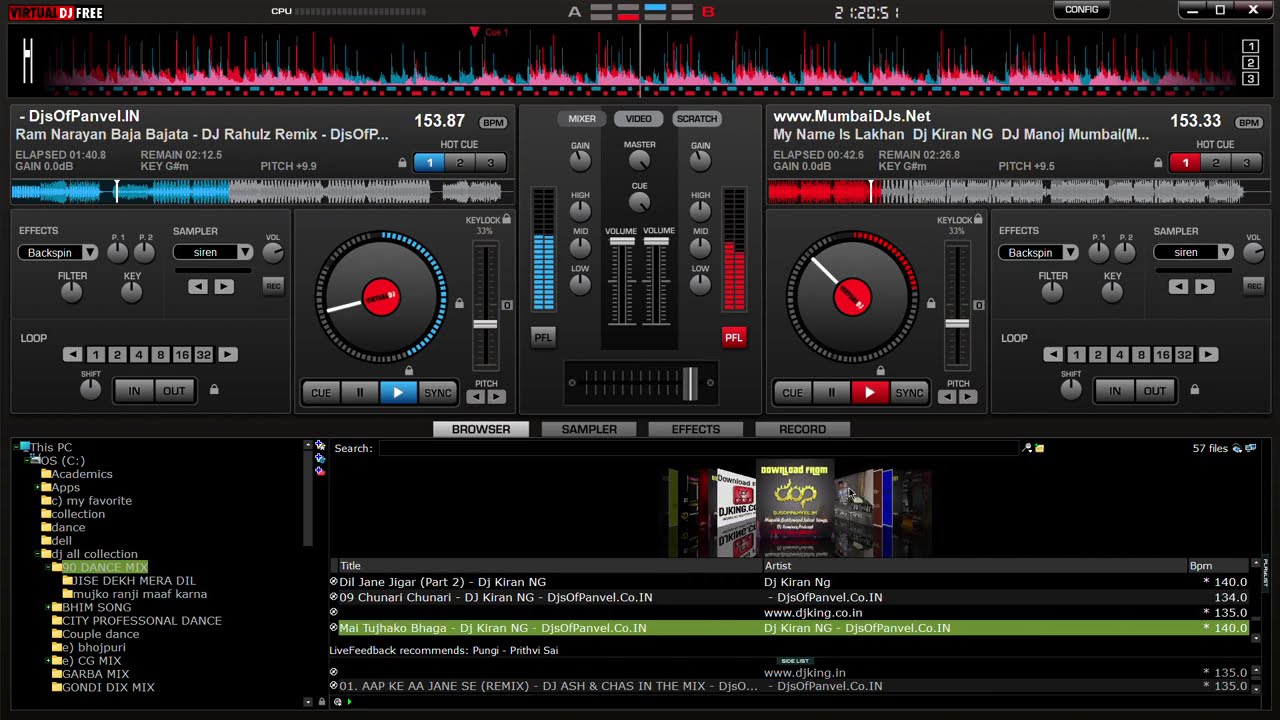Viewport: 1280px width, 720px height.
Task: Click into the Search field
Action: click(698, 448)
